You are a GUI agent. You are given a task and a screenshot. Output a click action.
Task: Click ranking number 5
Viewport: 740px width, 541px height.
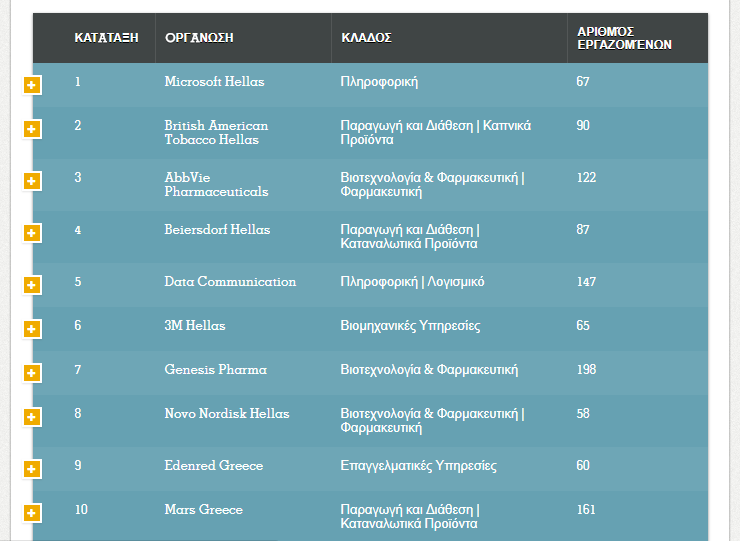pos(78,282)
